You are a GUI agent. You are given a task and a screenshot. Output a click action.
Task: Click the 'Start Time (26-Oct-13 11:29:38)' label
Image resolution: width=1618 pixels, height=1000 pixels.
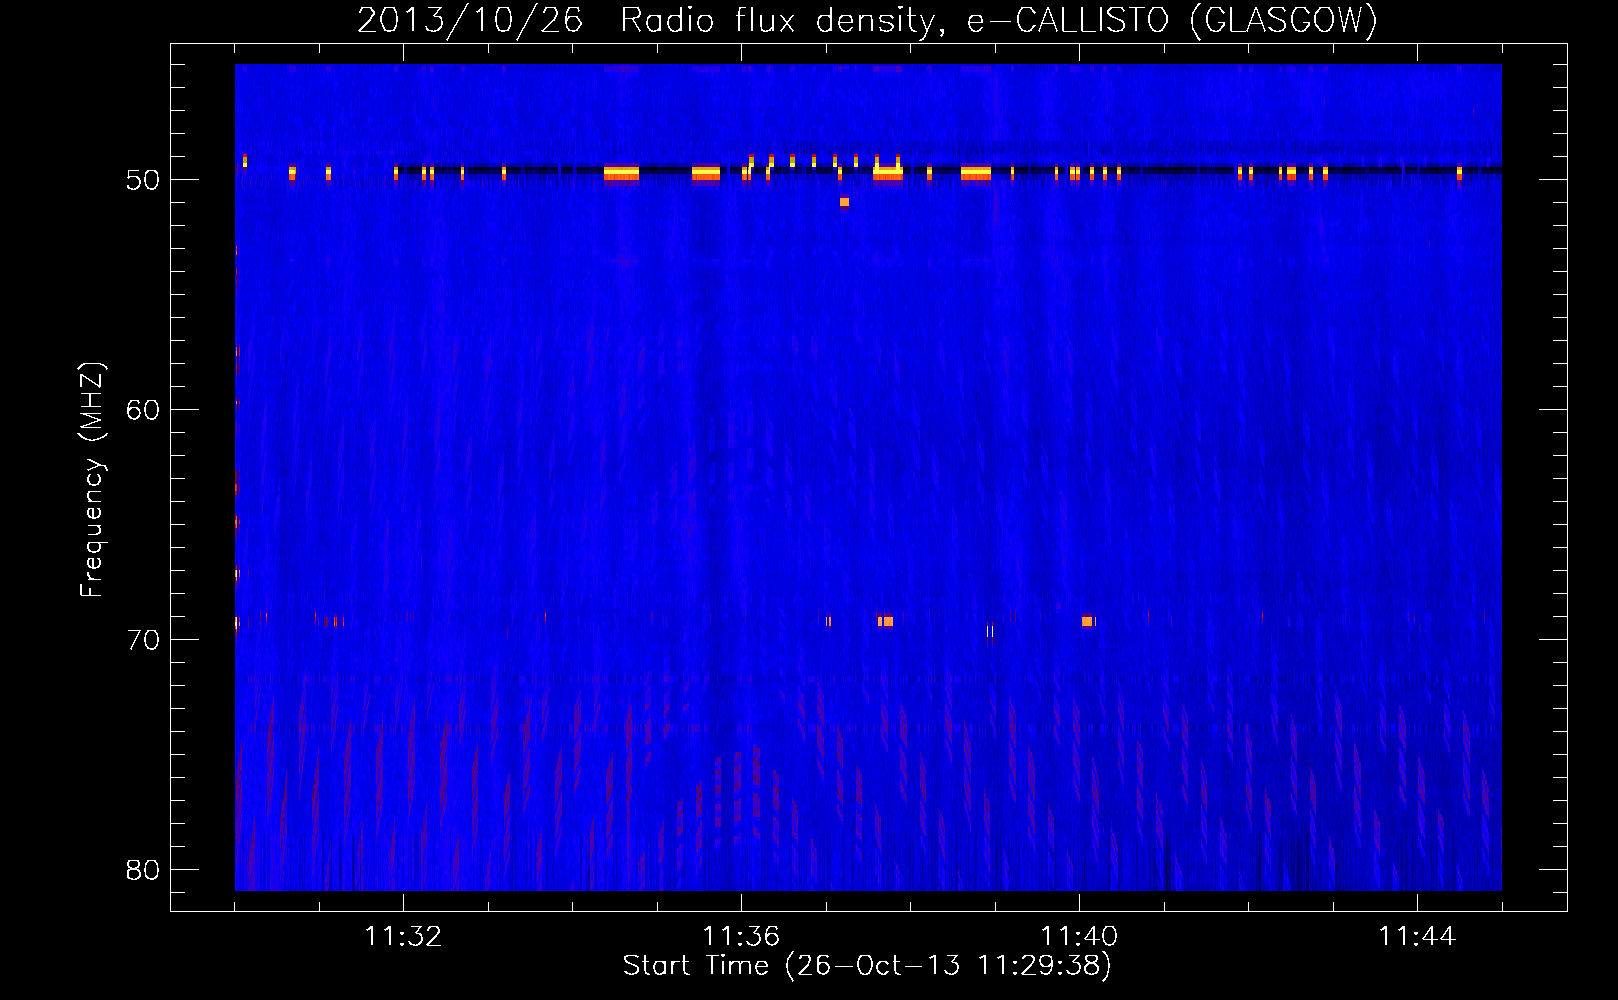click(x=867, y=966)
